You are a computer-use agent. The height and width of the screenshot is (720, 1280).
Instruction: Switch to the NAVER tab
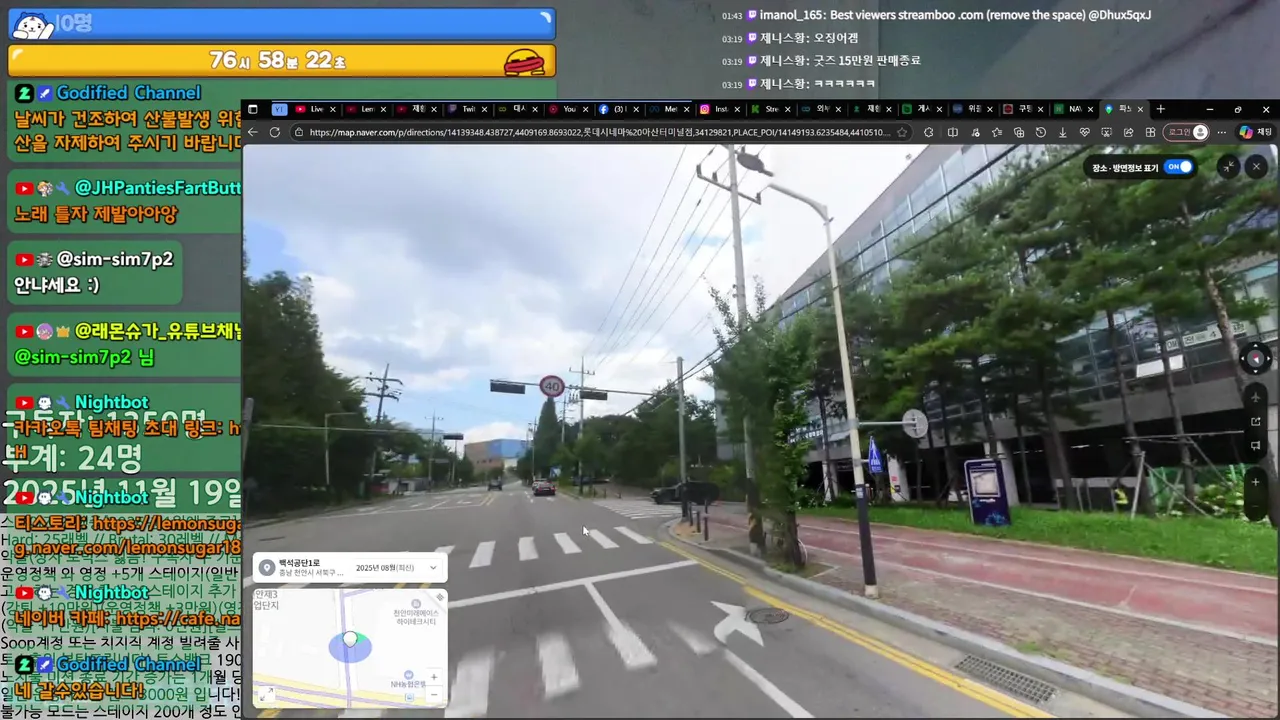click(1075, 109)
